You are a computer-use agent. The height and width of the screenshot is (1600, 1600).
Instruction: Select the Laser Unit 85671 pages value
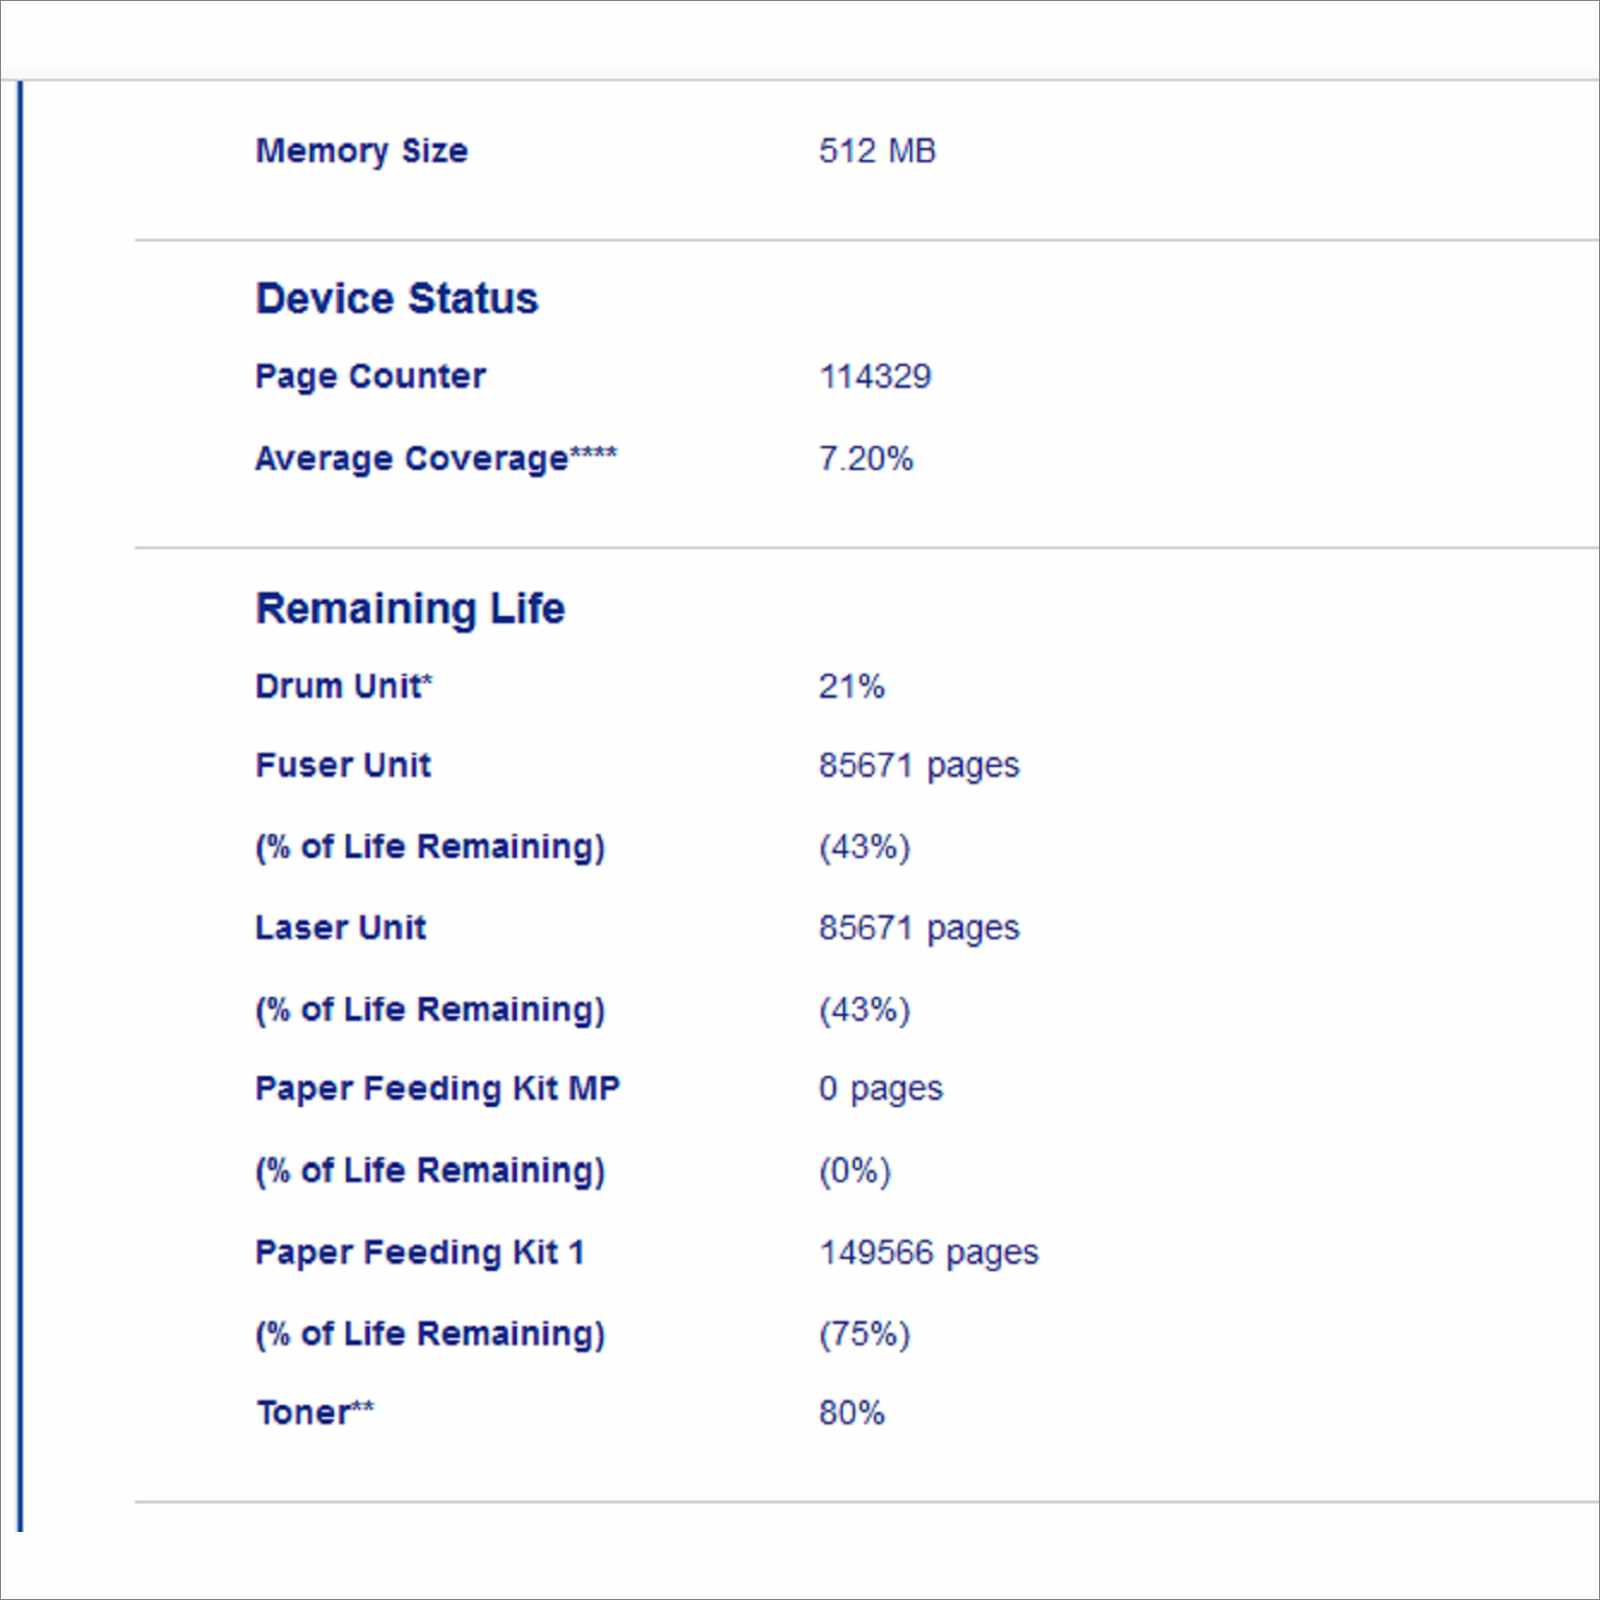[919, 929]
